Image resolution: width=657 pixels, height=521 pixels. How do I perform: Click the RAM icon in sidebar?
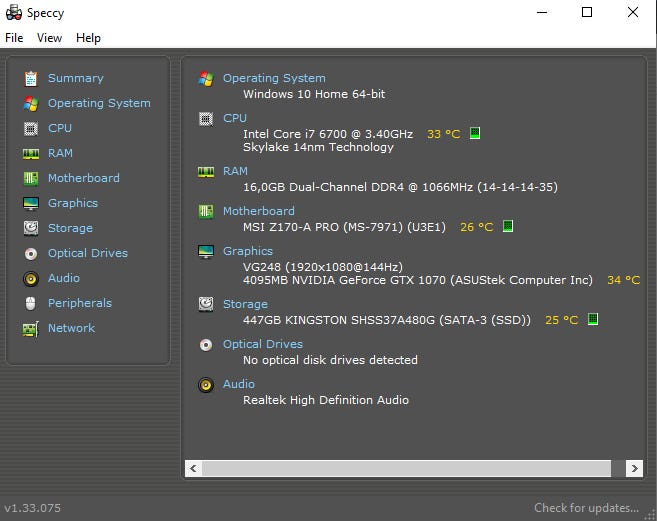coord(30,153)
